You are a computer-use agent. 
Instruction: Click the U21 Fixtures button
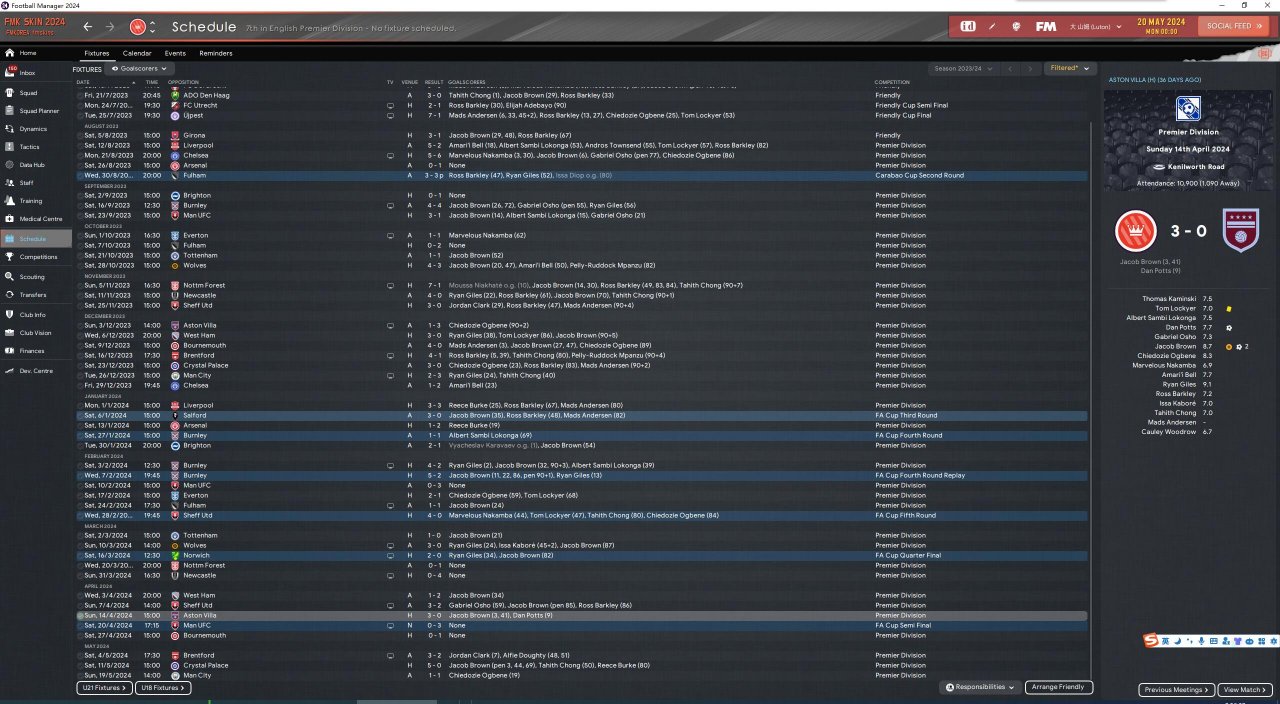point(104,688)
